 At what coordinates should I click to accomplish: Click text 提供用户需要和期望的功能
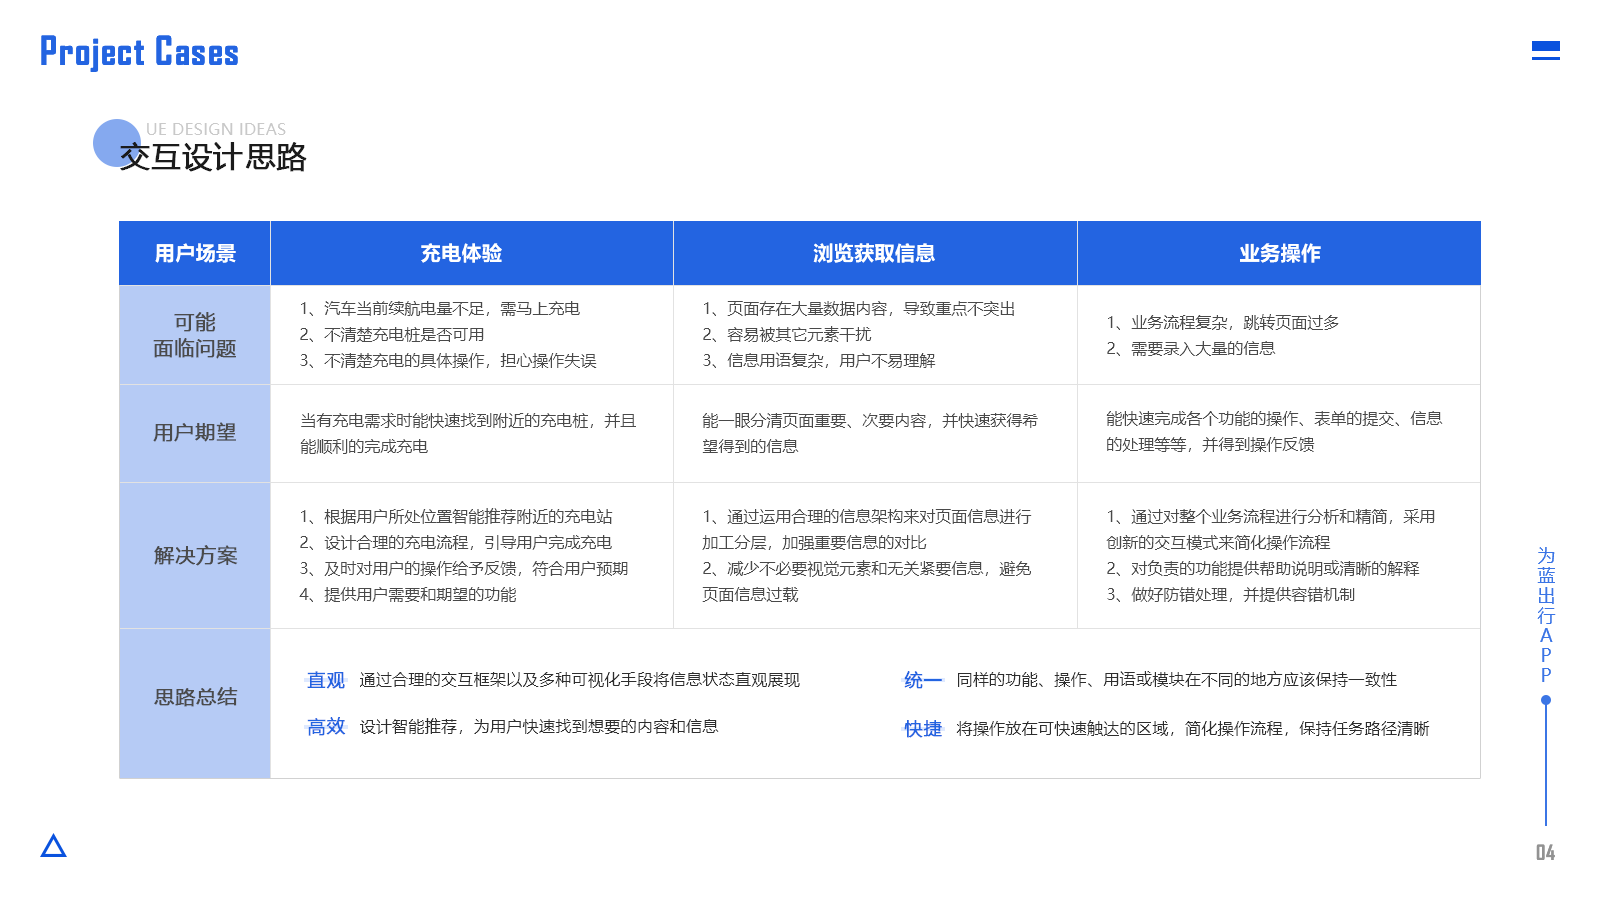click(x=420, y=595)
